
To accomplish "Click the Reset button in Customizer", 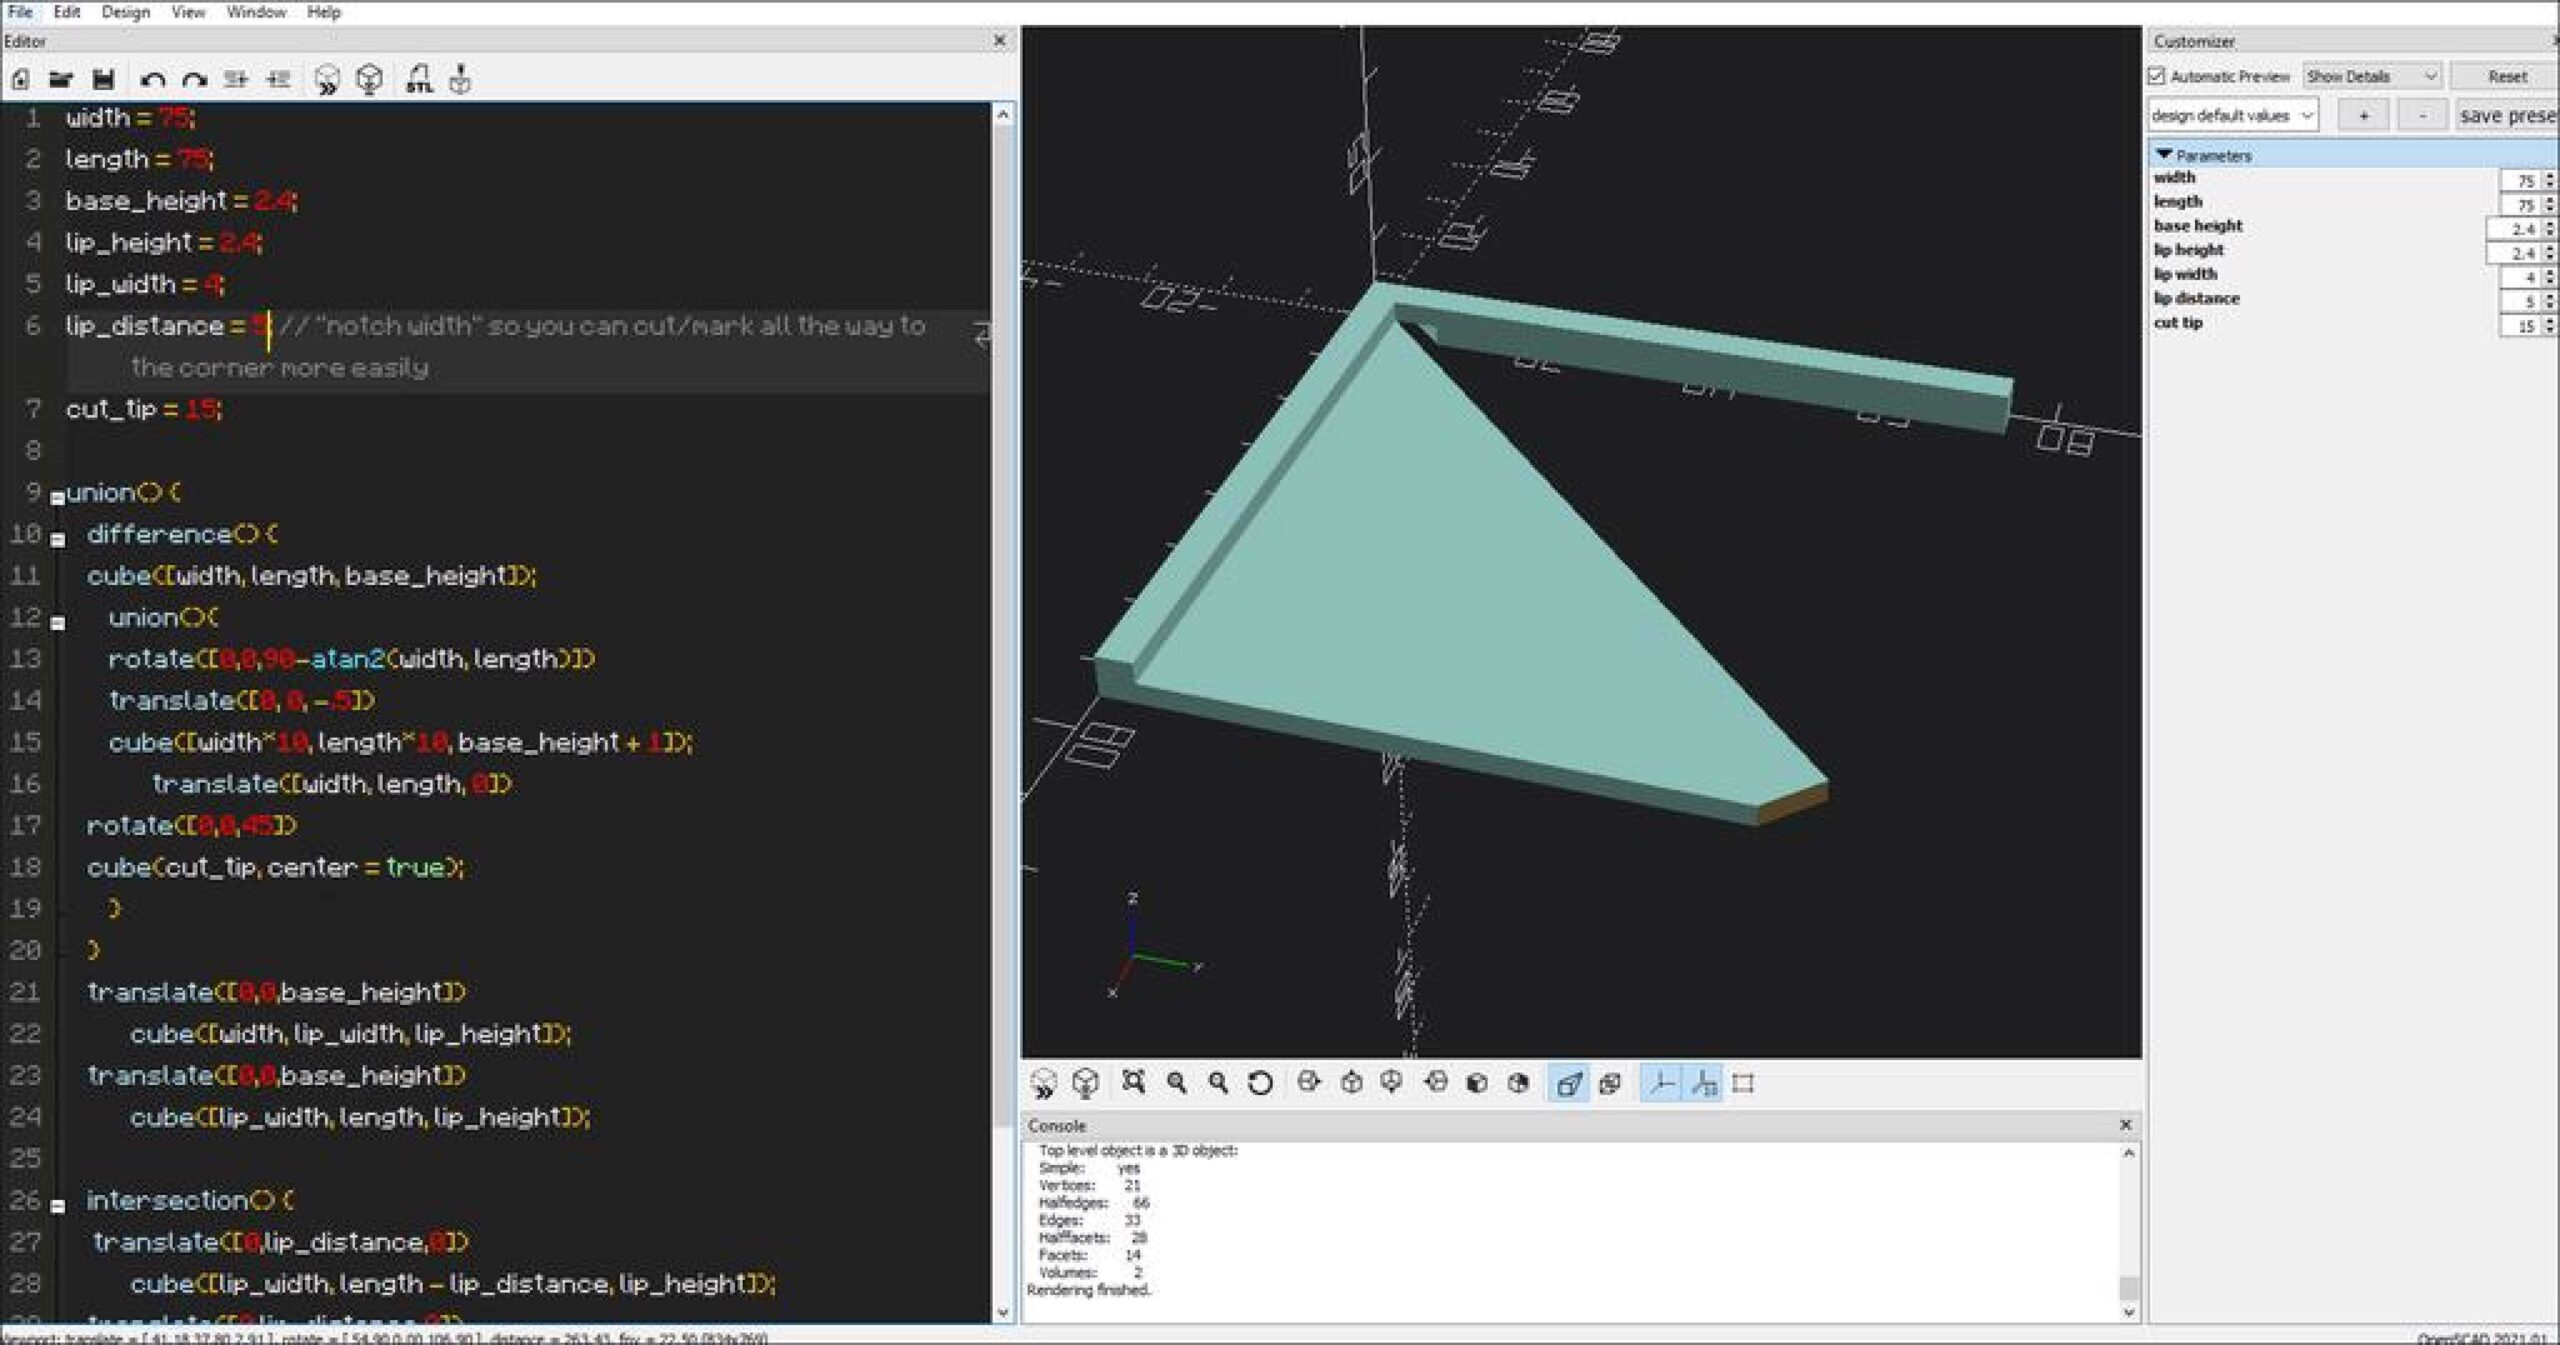I will tap(2506, 76).
